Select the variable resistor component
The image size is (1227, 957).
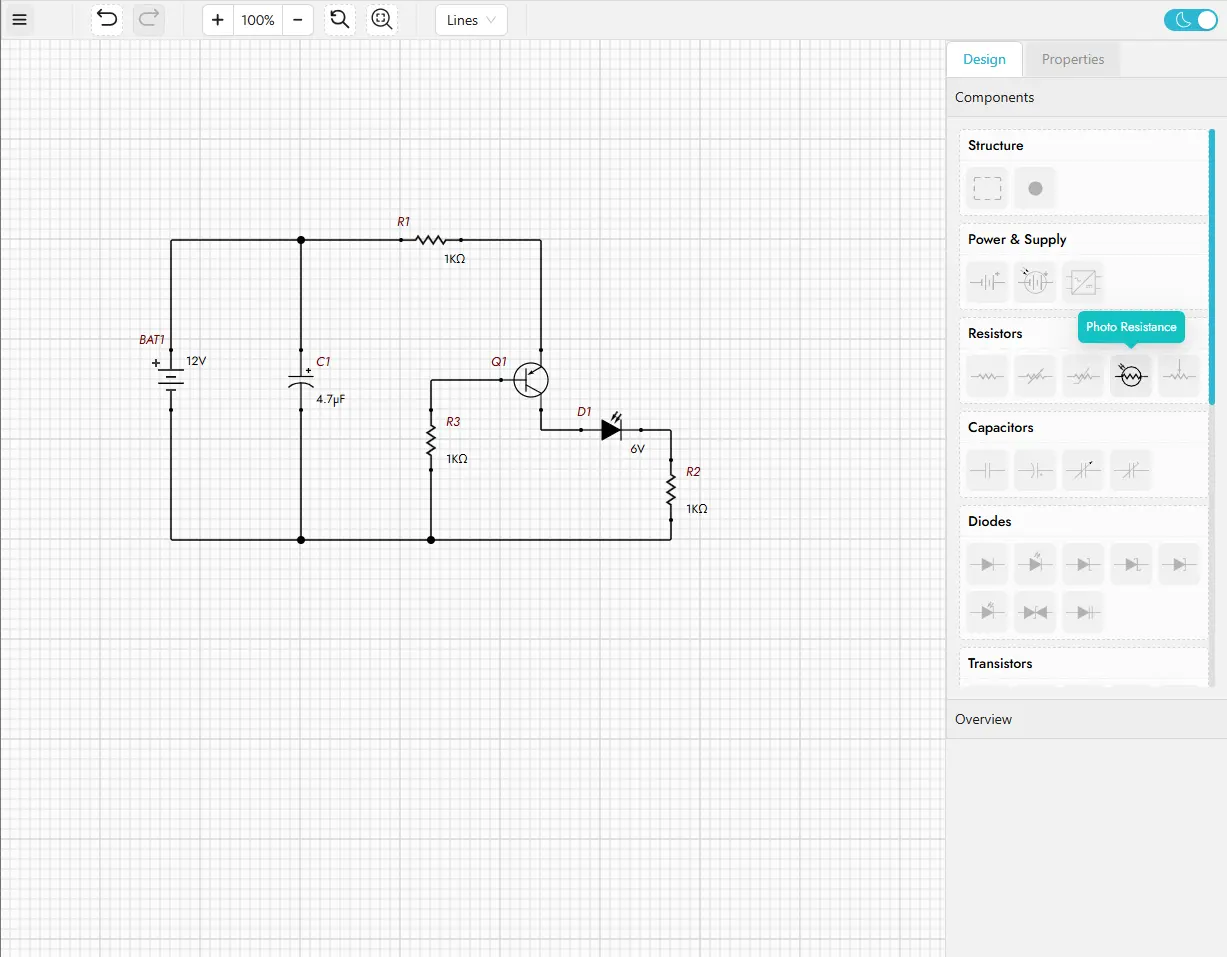click(x=1035, y=376)
